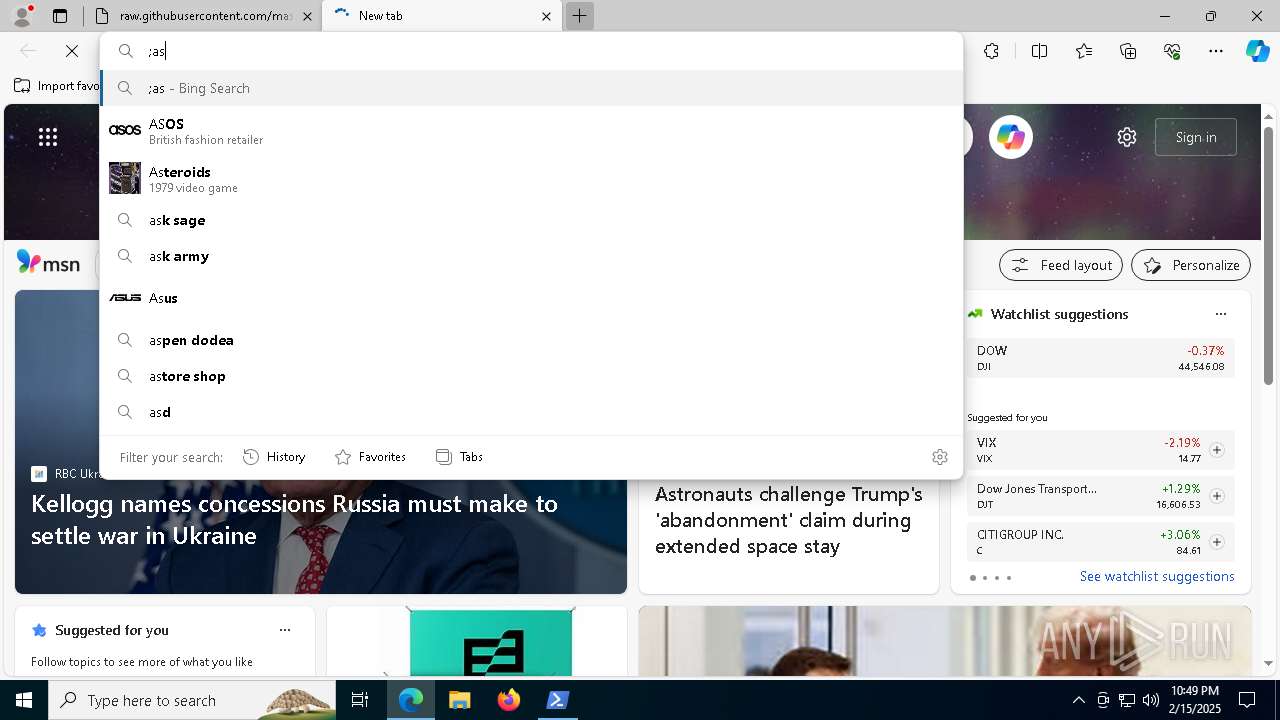The width and height of the screenshot is (1280, 720).
Task: Open the volume control in tray
Action: (1150, 700)
